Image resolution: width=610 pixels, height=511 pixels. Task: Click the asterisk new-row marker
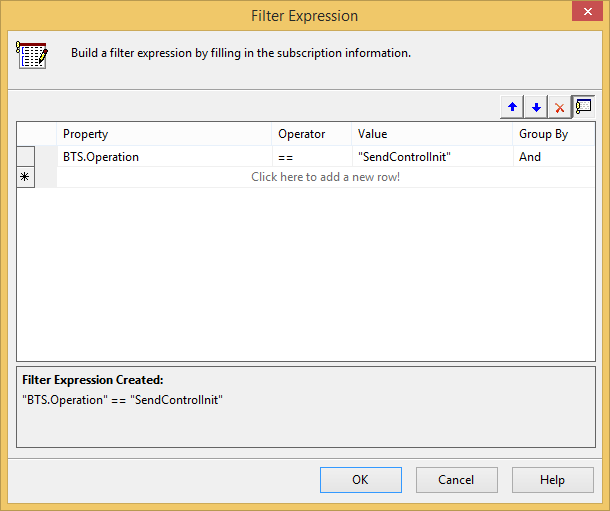tap(25, 177)
